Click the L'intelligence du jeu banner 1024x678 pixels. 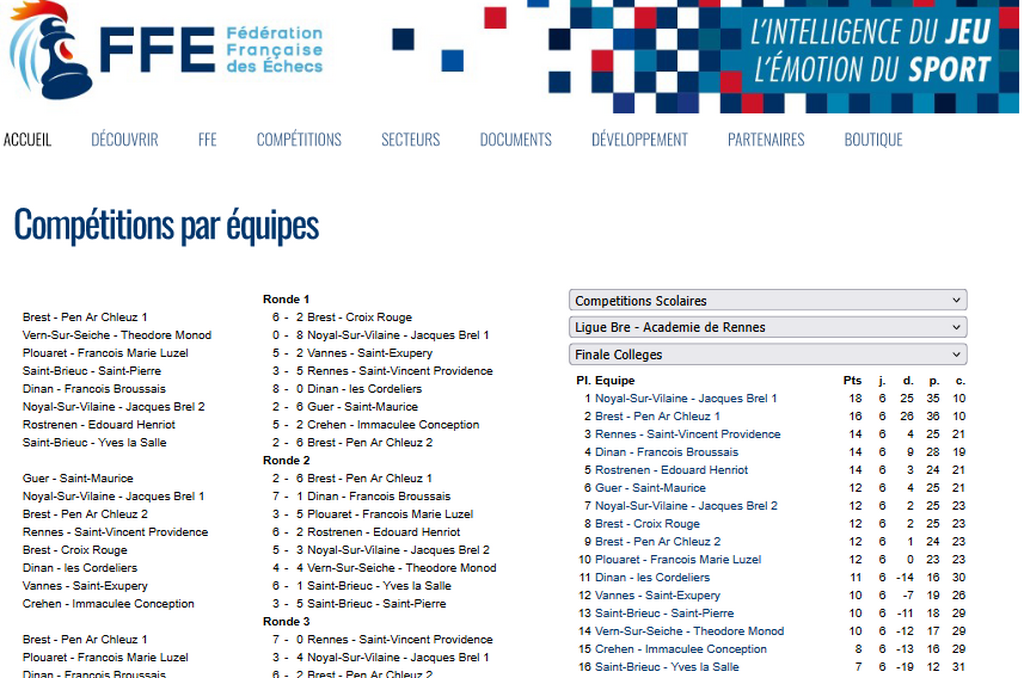tap(870, 50)
